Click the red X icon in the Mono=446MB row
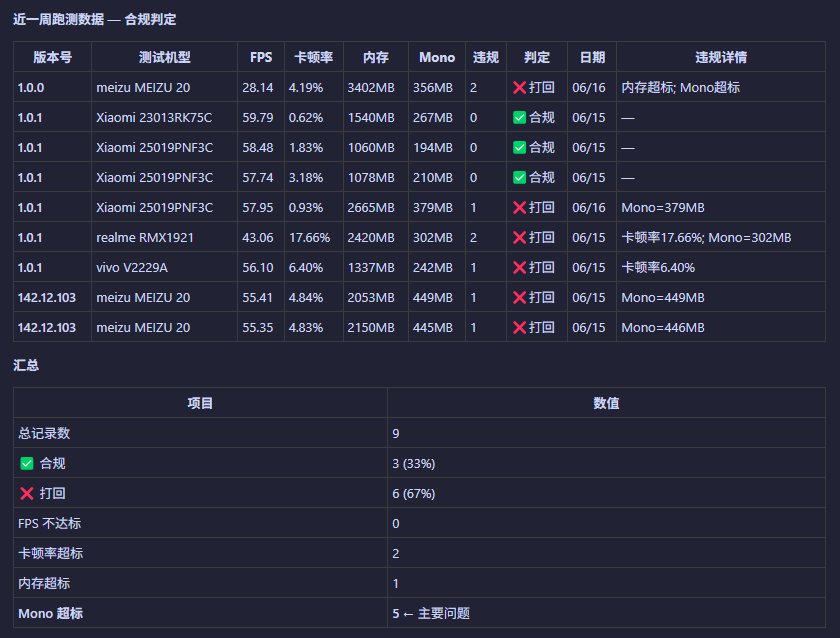840x638 pixels. tap(519, 327)
